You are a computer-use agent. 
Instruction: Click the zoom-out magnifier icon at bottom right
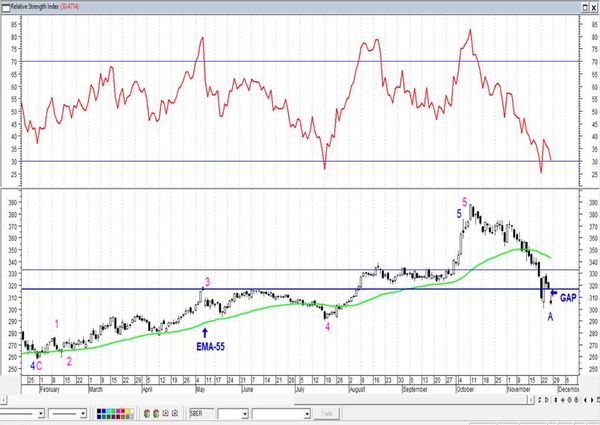pos(576,400)
